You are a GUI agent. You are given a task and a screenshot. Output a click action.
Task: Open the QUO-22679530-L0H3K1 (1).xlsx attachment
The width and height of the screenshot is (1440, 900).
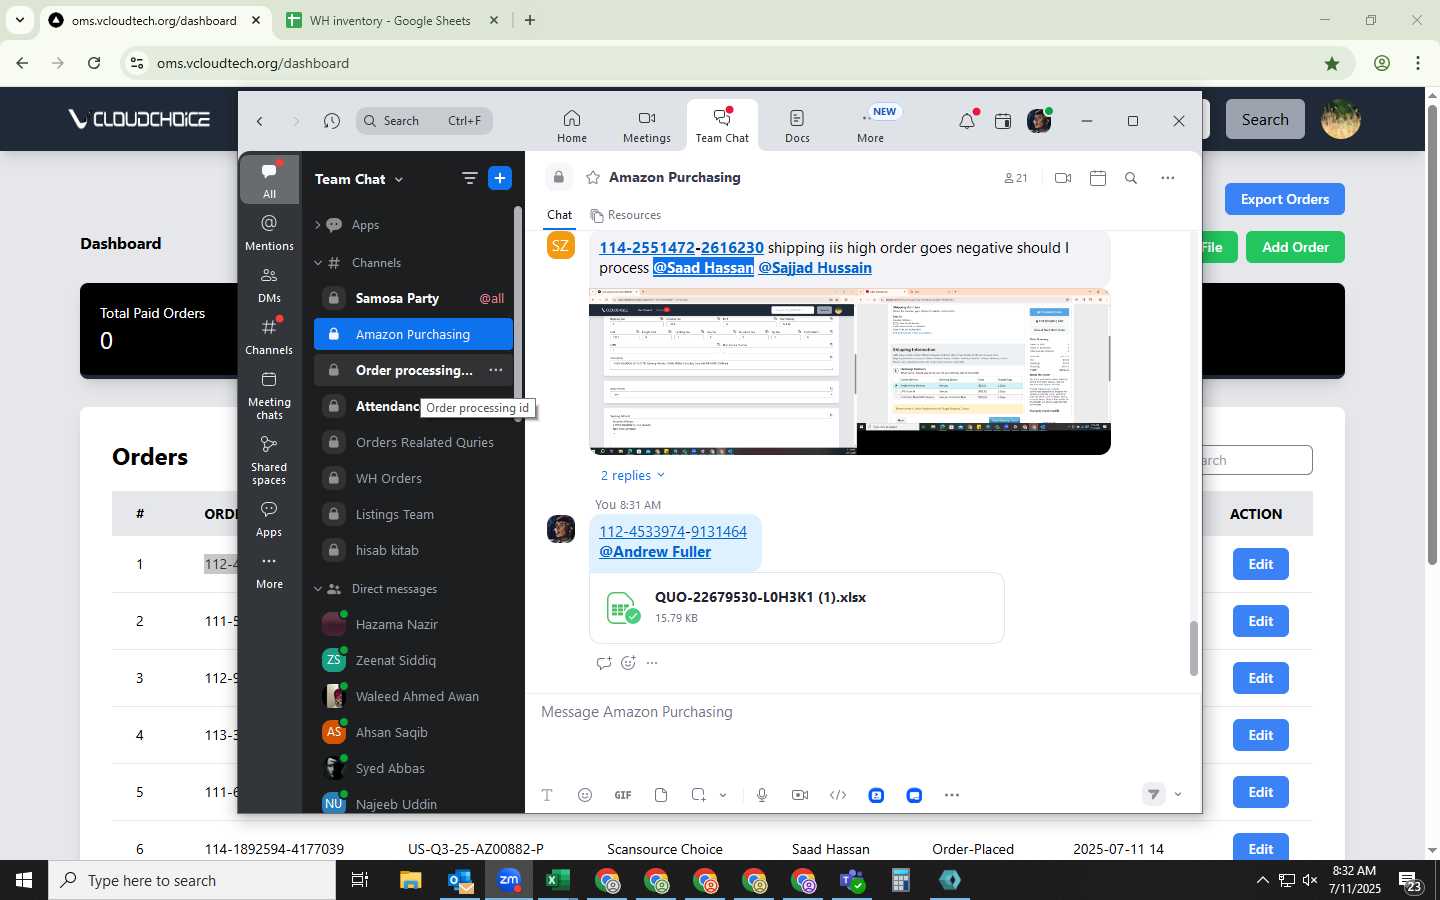796,607
